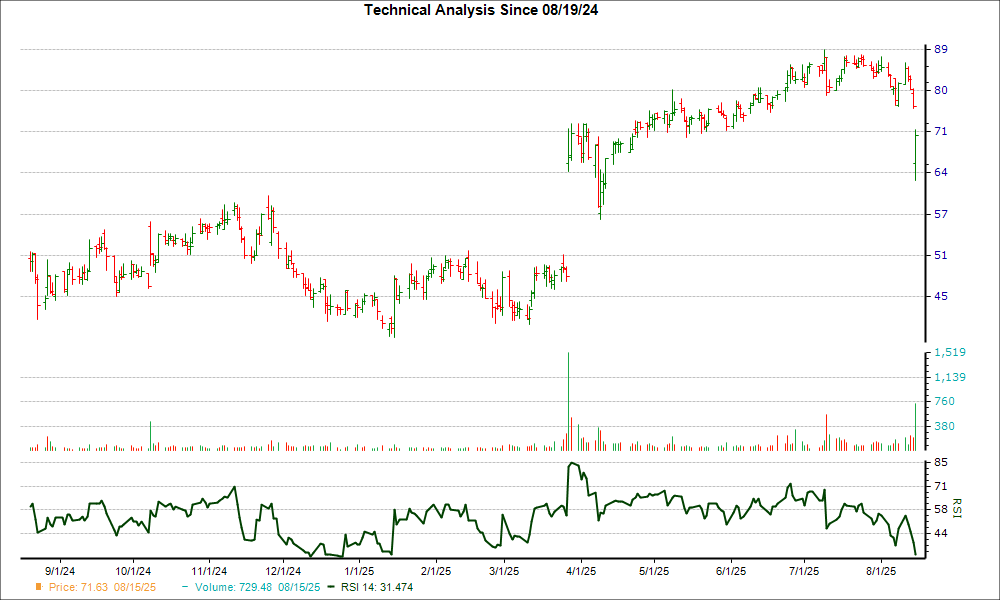Click the tallest volume spike in late March
The image size is (1000, 600).
568,401
